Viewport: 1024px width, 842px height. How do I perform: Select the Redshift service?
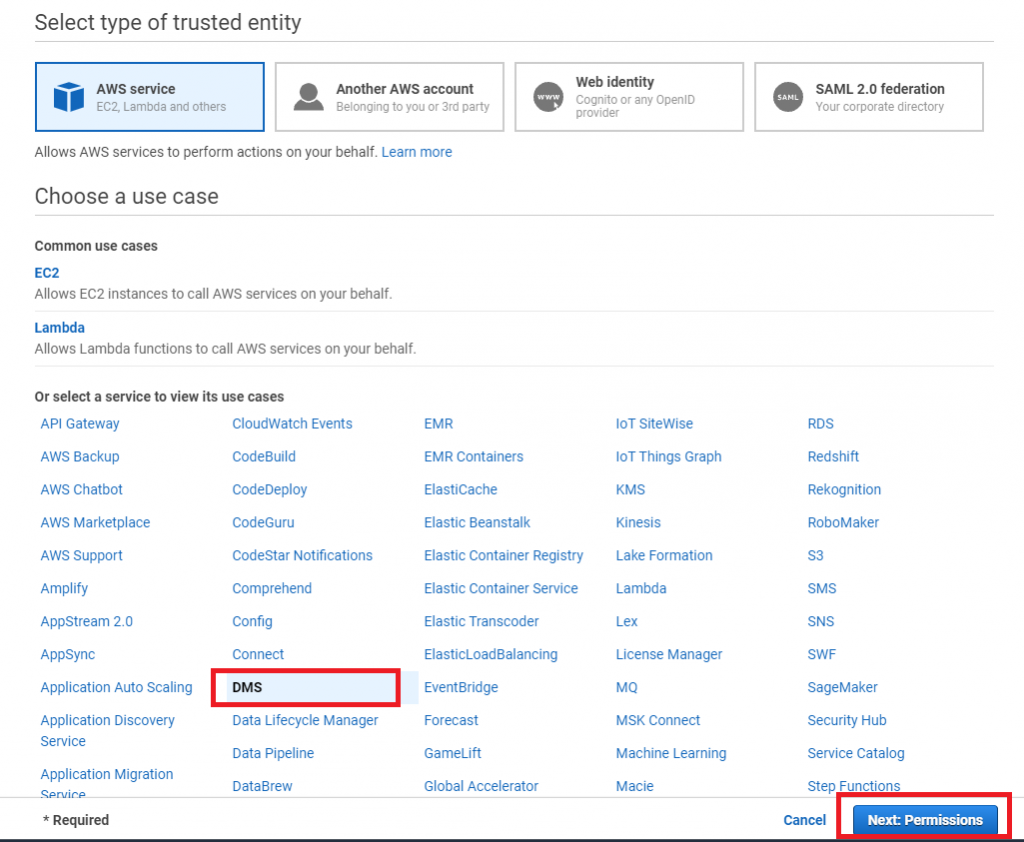point(833,456)
